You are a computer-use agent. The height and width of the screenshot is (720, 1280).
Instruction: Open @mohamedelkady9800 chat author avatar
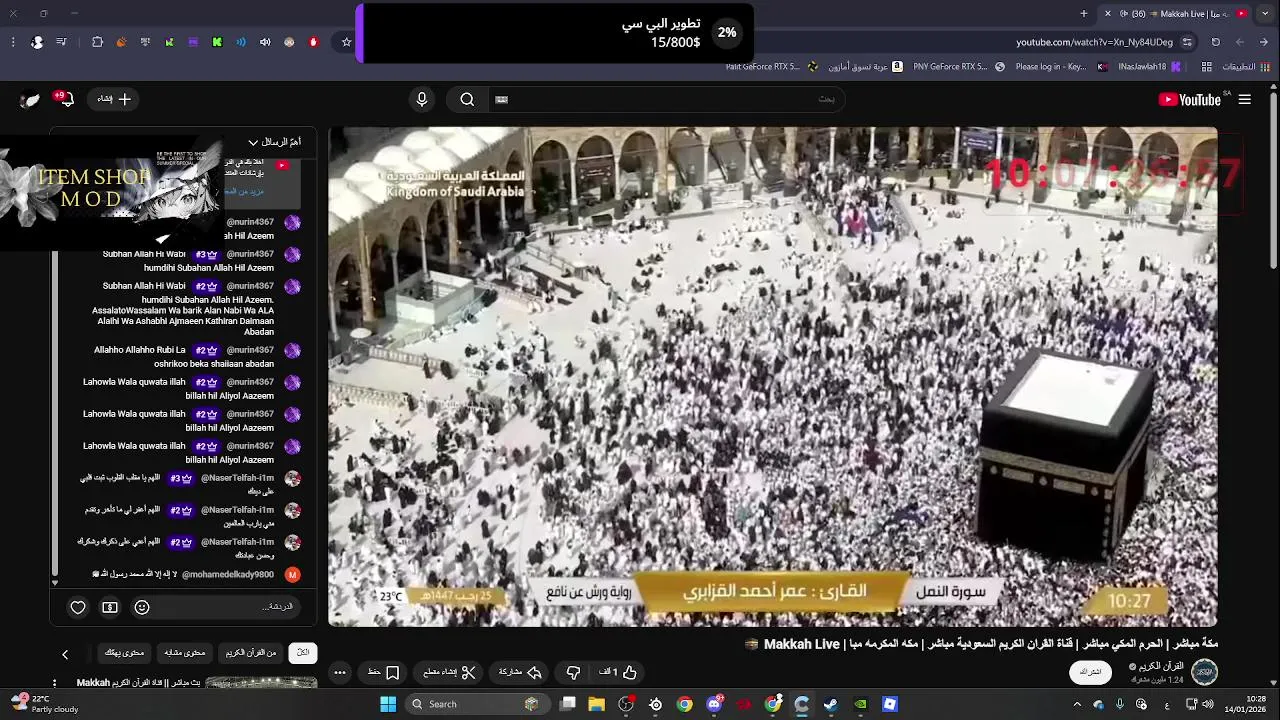coord(292,575)
